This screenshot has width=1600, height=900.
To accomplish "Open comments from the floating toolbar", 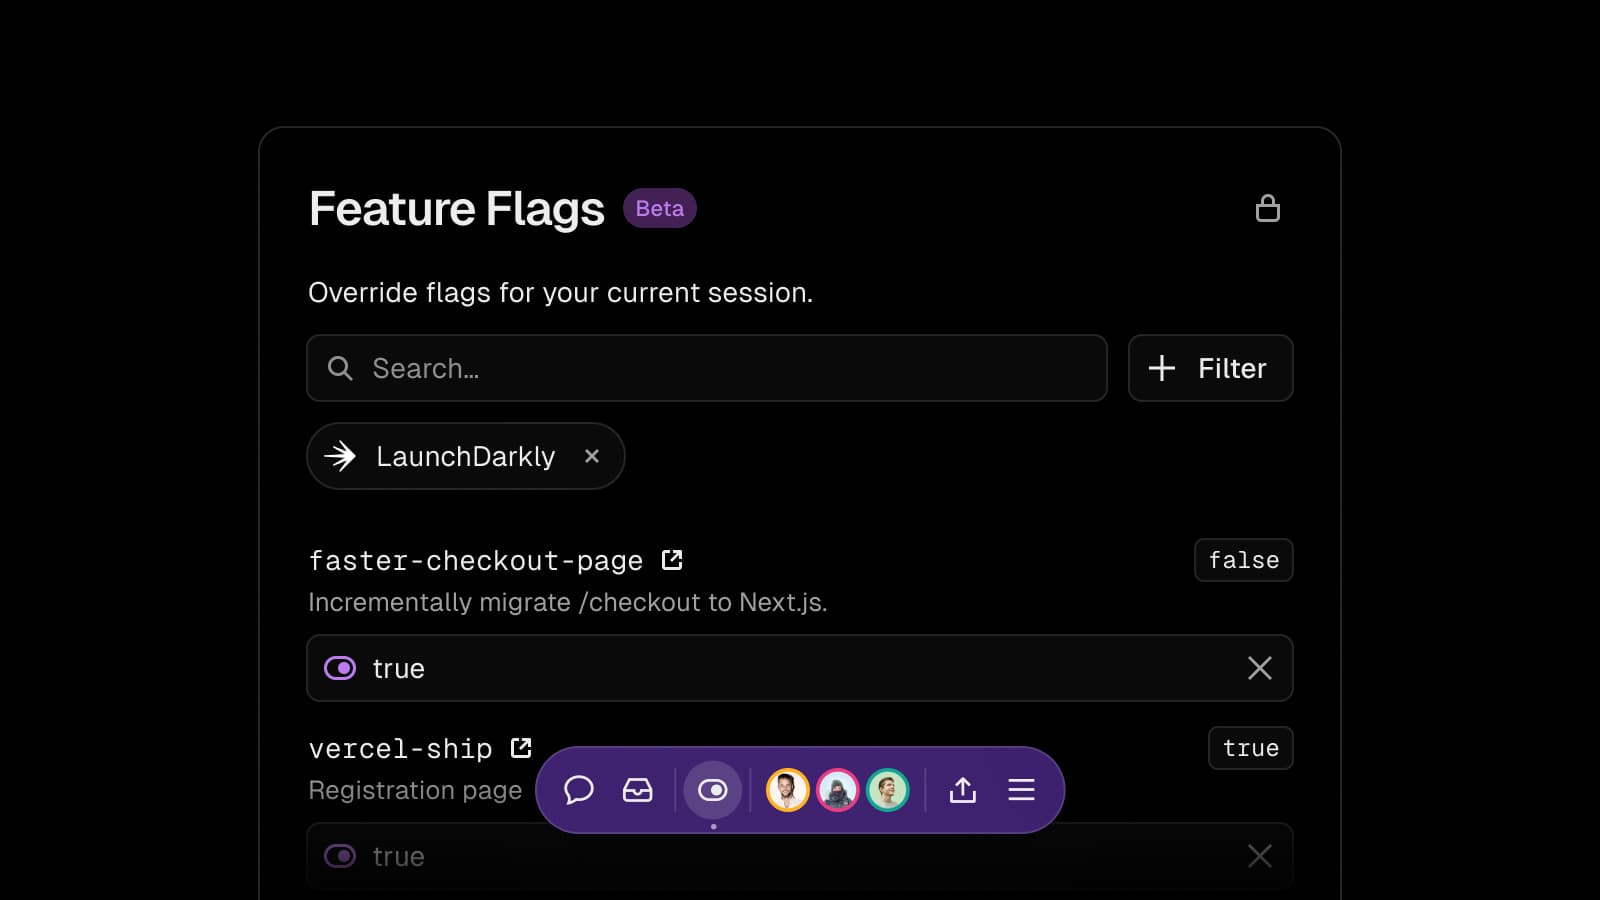I will coord(579,790).
